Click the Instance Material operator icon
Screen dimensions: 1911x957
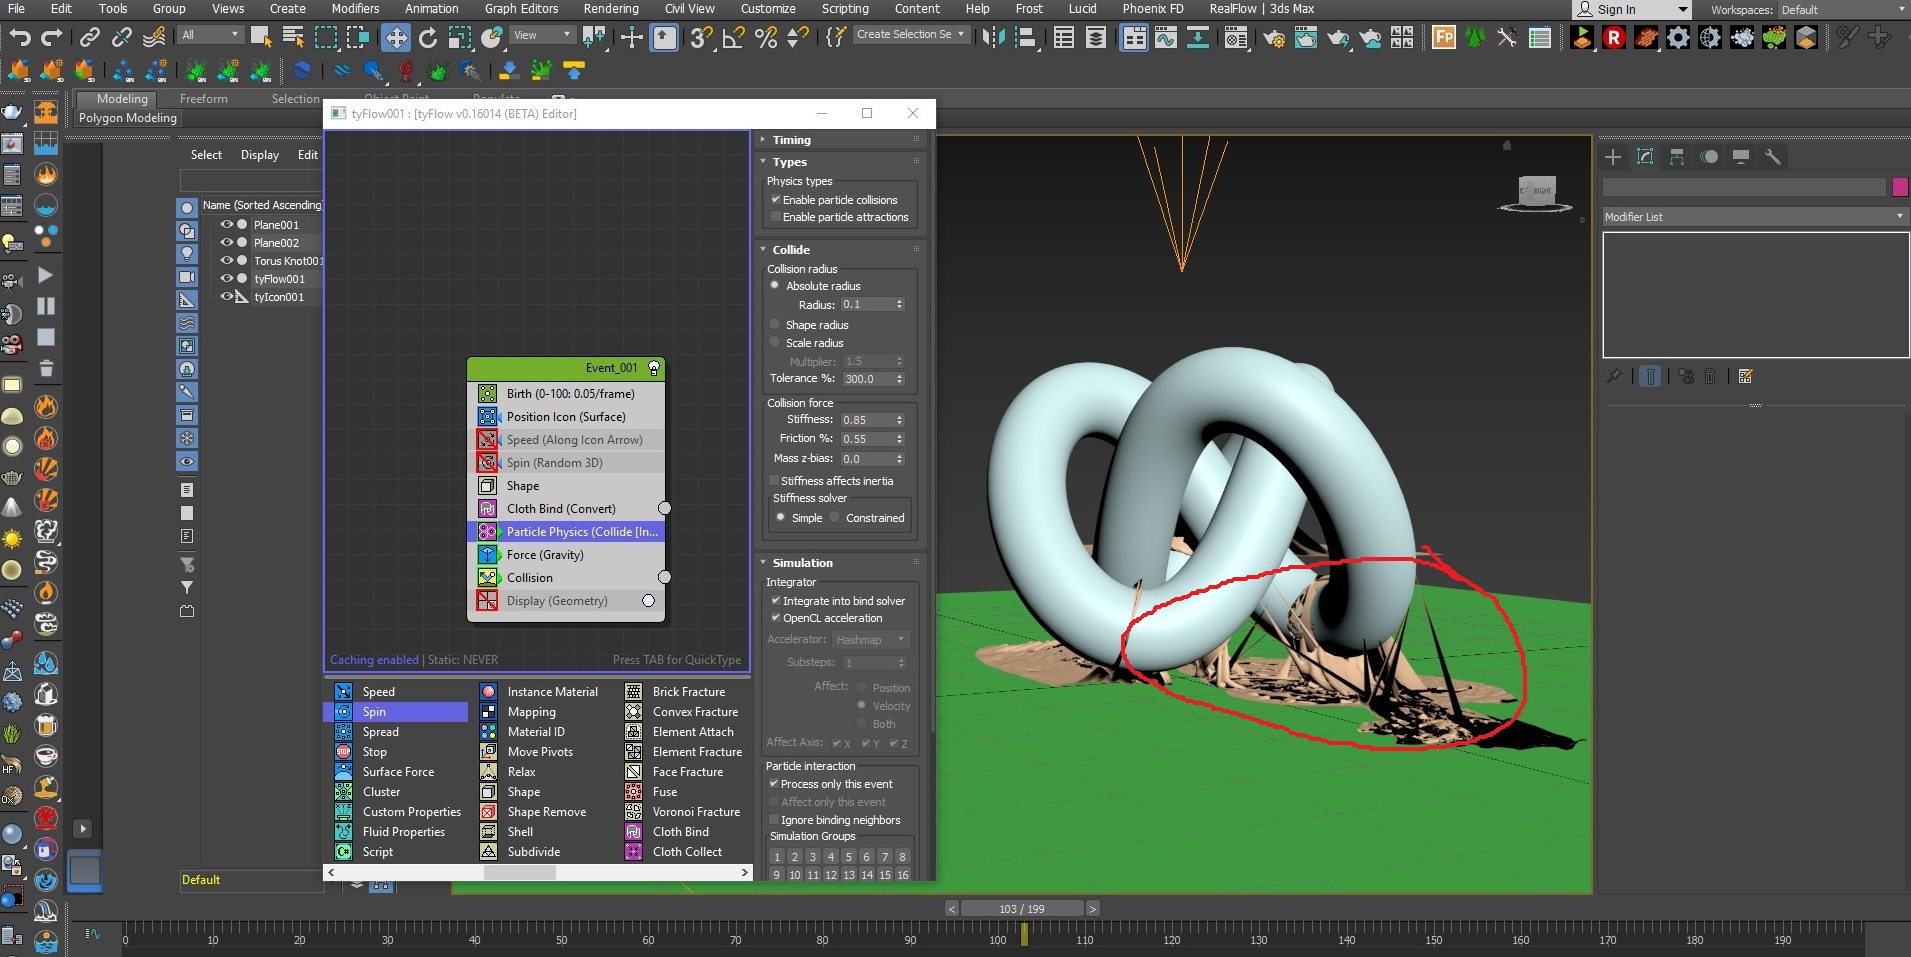coord(488,692)
